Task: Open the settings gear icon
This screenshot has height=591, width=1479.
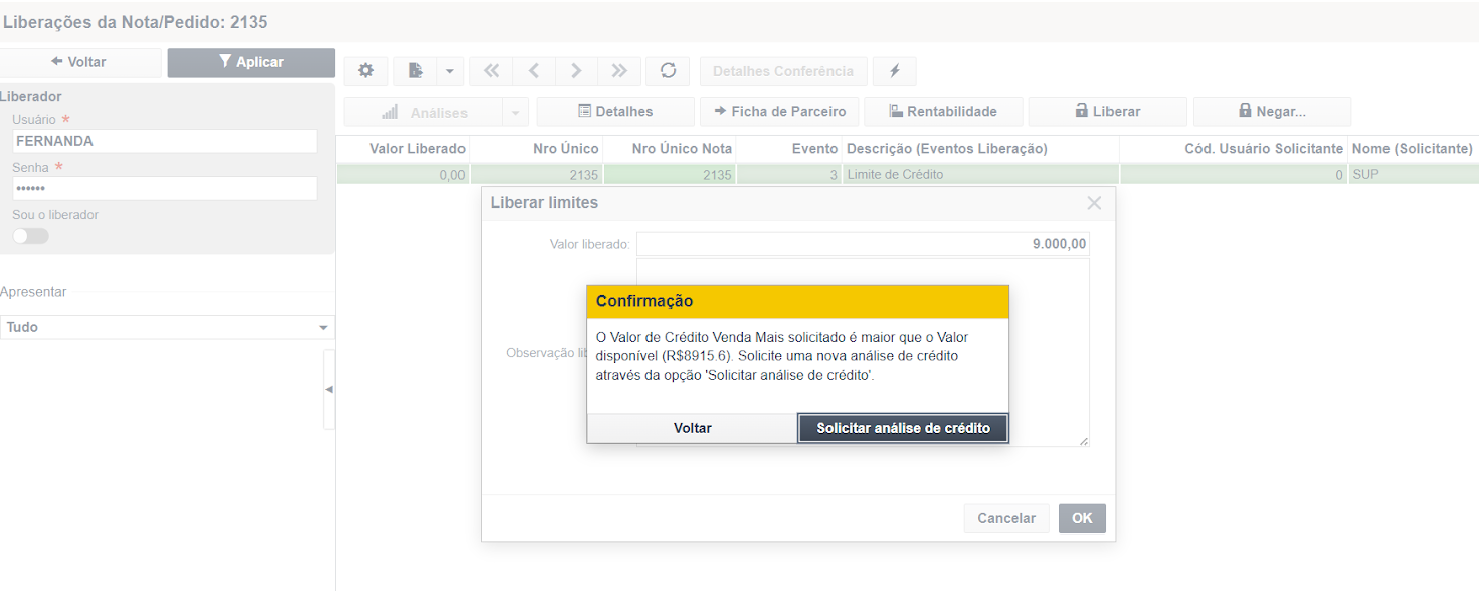Action: point(366,71)
